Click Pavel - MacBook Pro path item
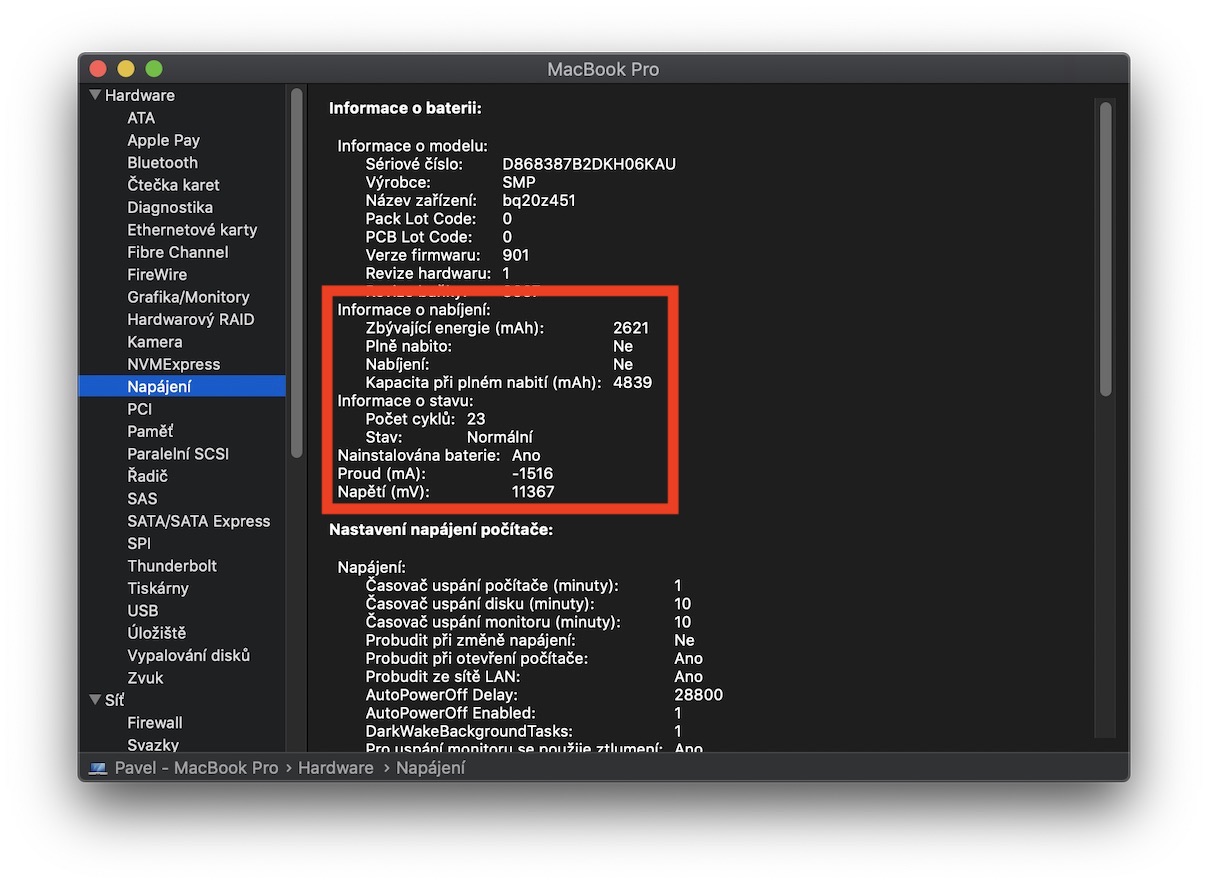 (196, 768)
